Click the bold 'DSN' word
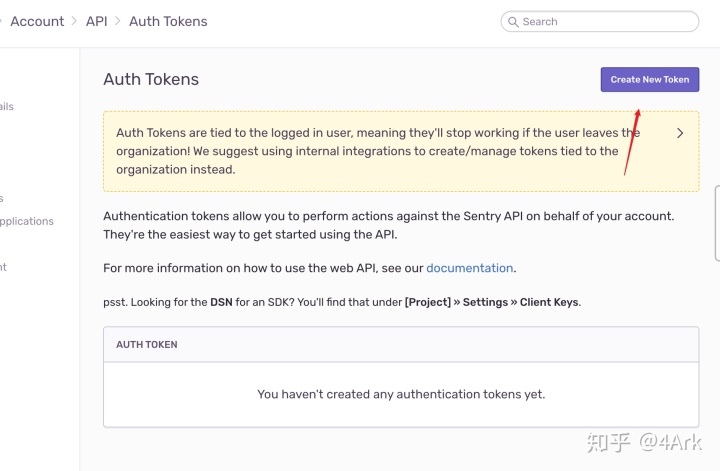Viewport: 720px width, 471px height. pyautogui.click(x=221, y=302)
